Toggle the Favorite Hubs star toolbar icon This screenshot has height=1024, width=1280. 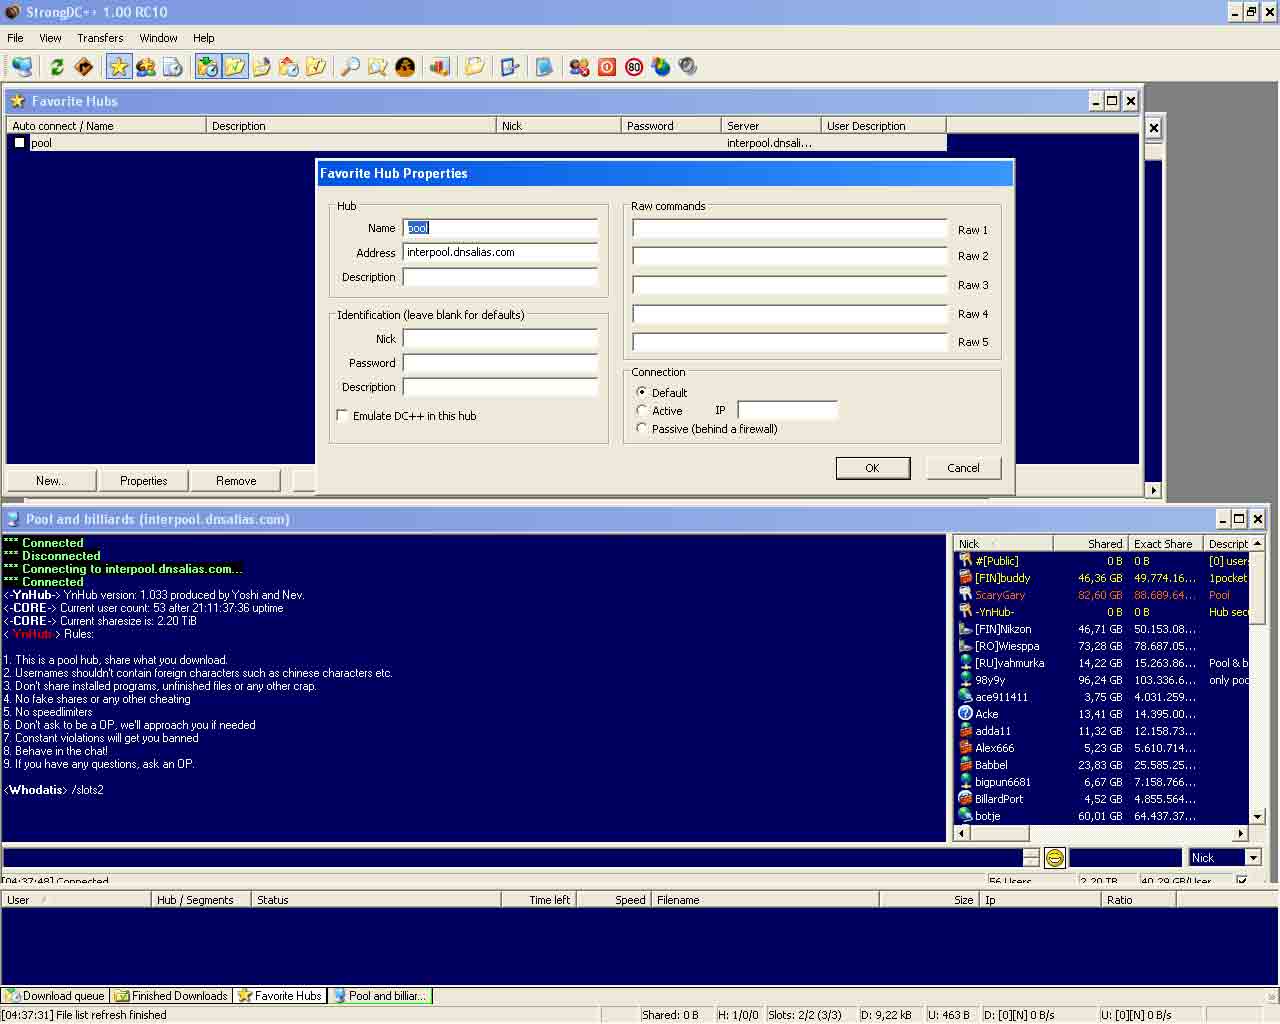tap(119, 67)
